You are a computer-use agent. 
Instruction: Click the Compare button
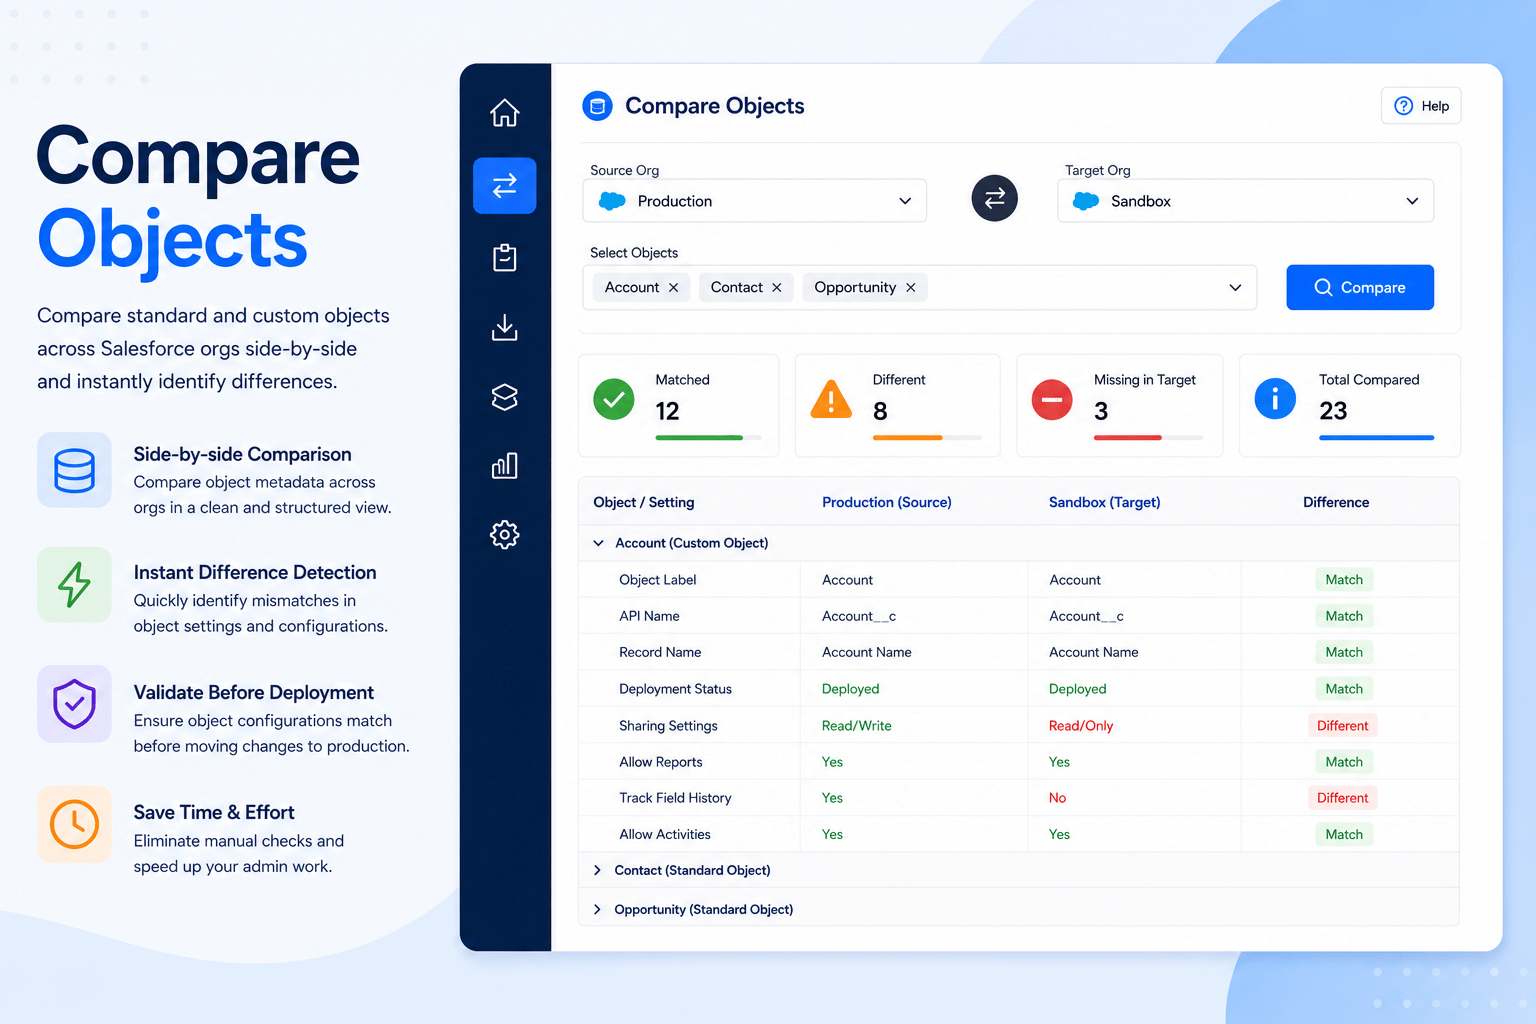1359,287
